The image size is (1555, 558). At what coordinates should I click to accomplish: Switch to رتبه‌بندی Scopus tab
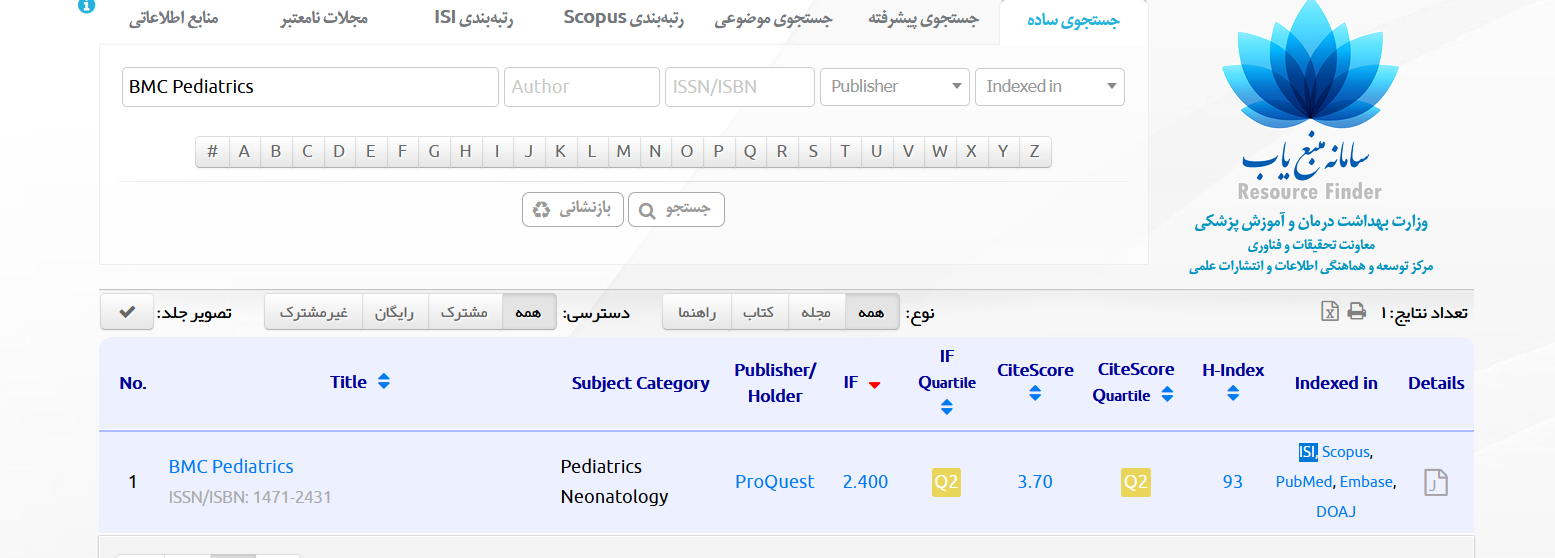tap(624, 19)
